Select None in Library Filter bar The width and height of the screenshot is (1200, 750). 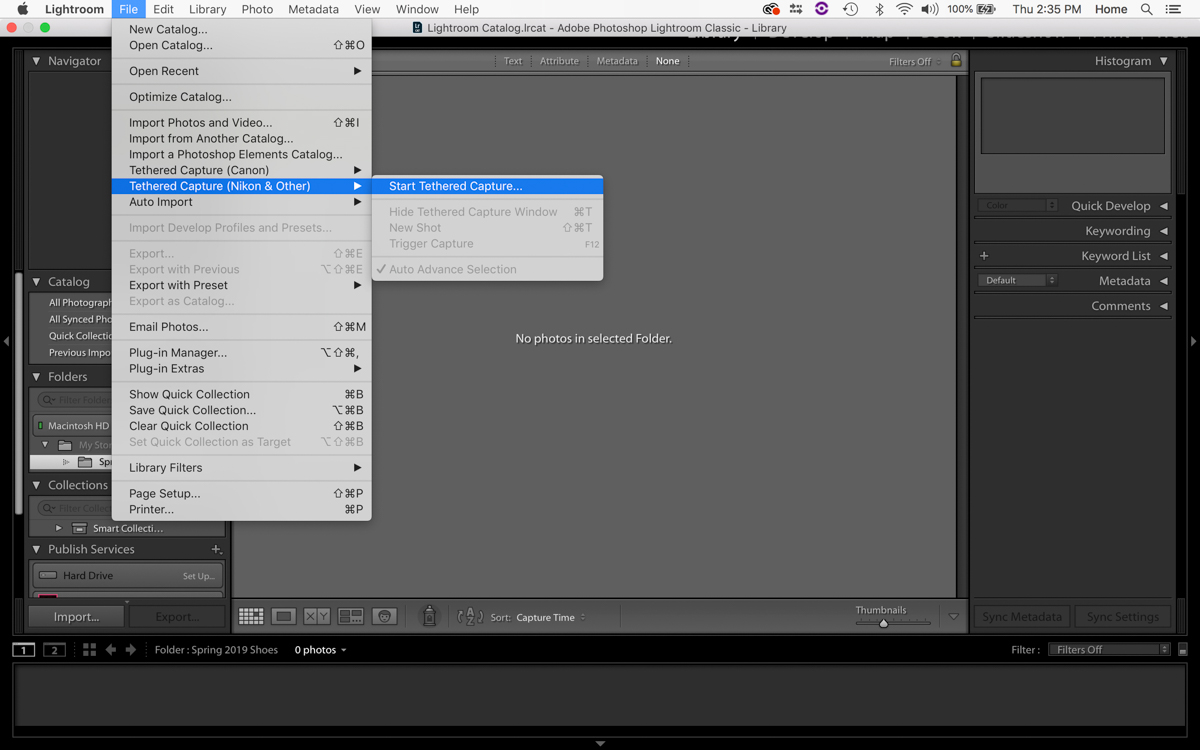tap(667, 61)
